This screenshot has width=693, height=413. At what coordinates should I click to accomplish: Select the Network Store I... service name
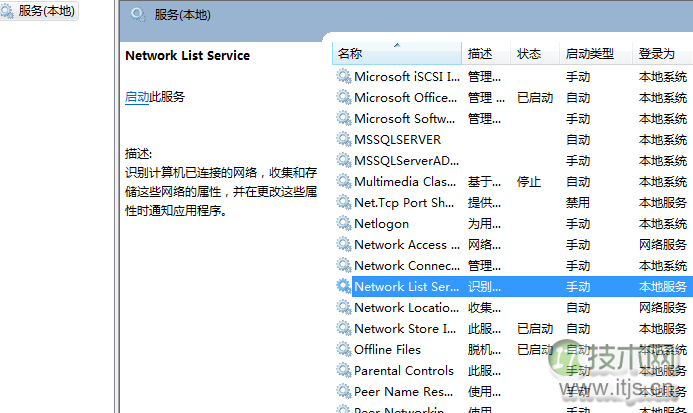[x=405, y=329]
